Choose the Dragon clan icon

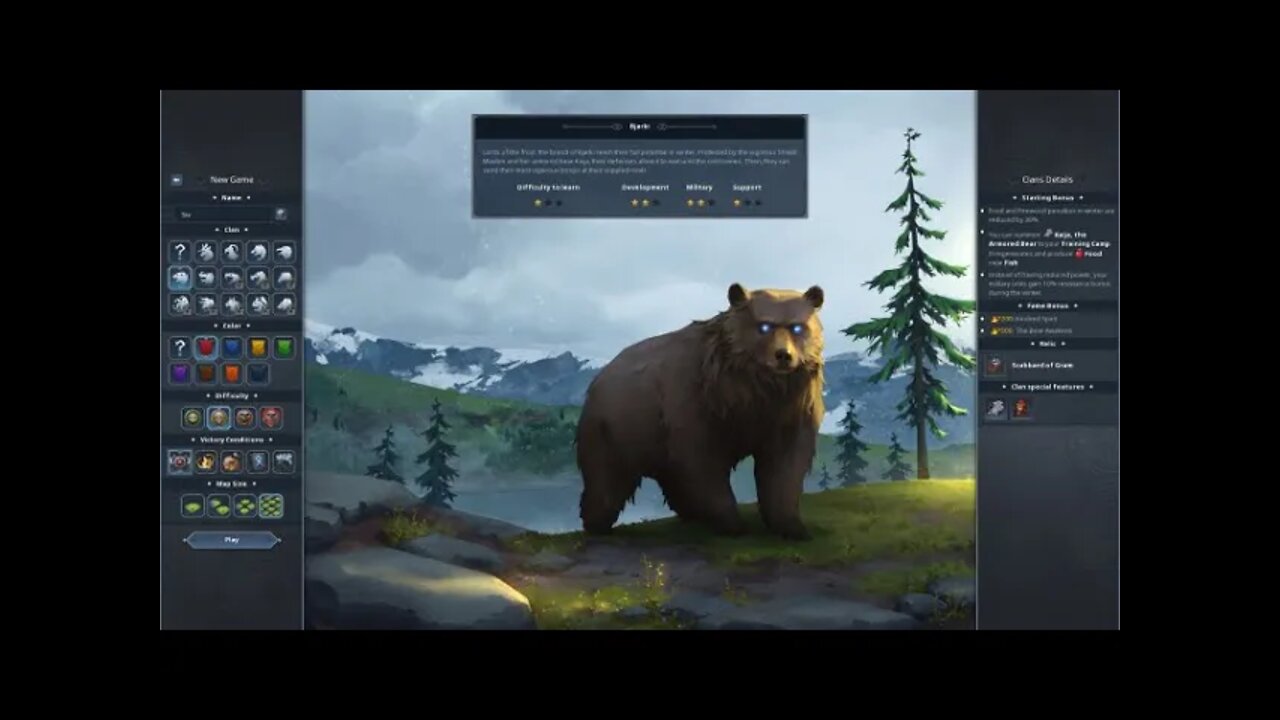(x=258, y=278)
